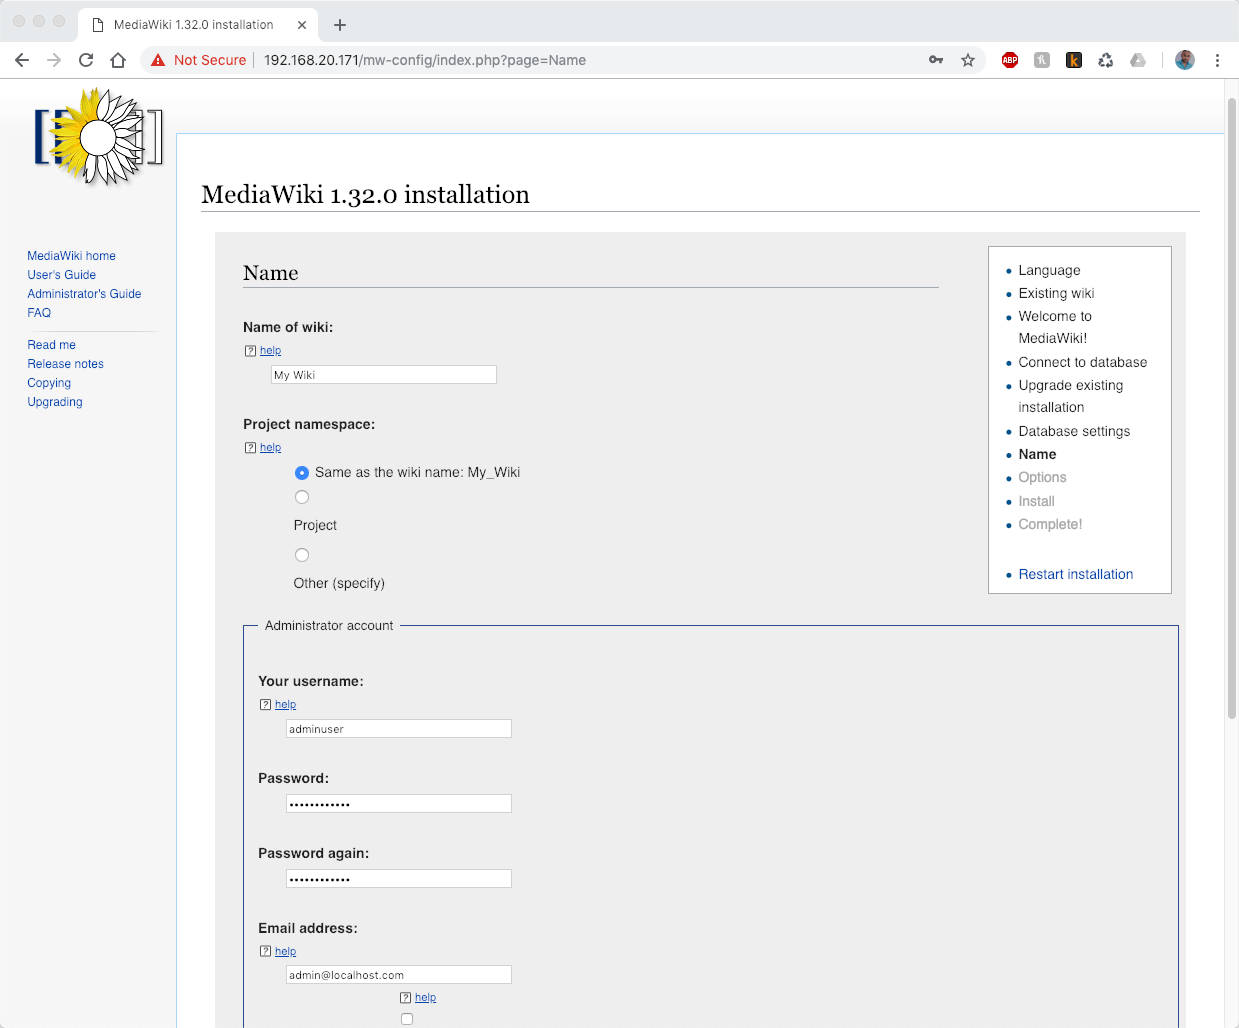Image resolution: width=1239 pixels, height=1028 pixels.
Task: Bookmark this page with the star icon
Action: pos(968,60)
